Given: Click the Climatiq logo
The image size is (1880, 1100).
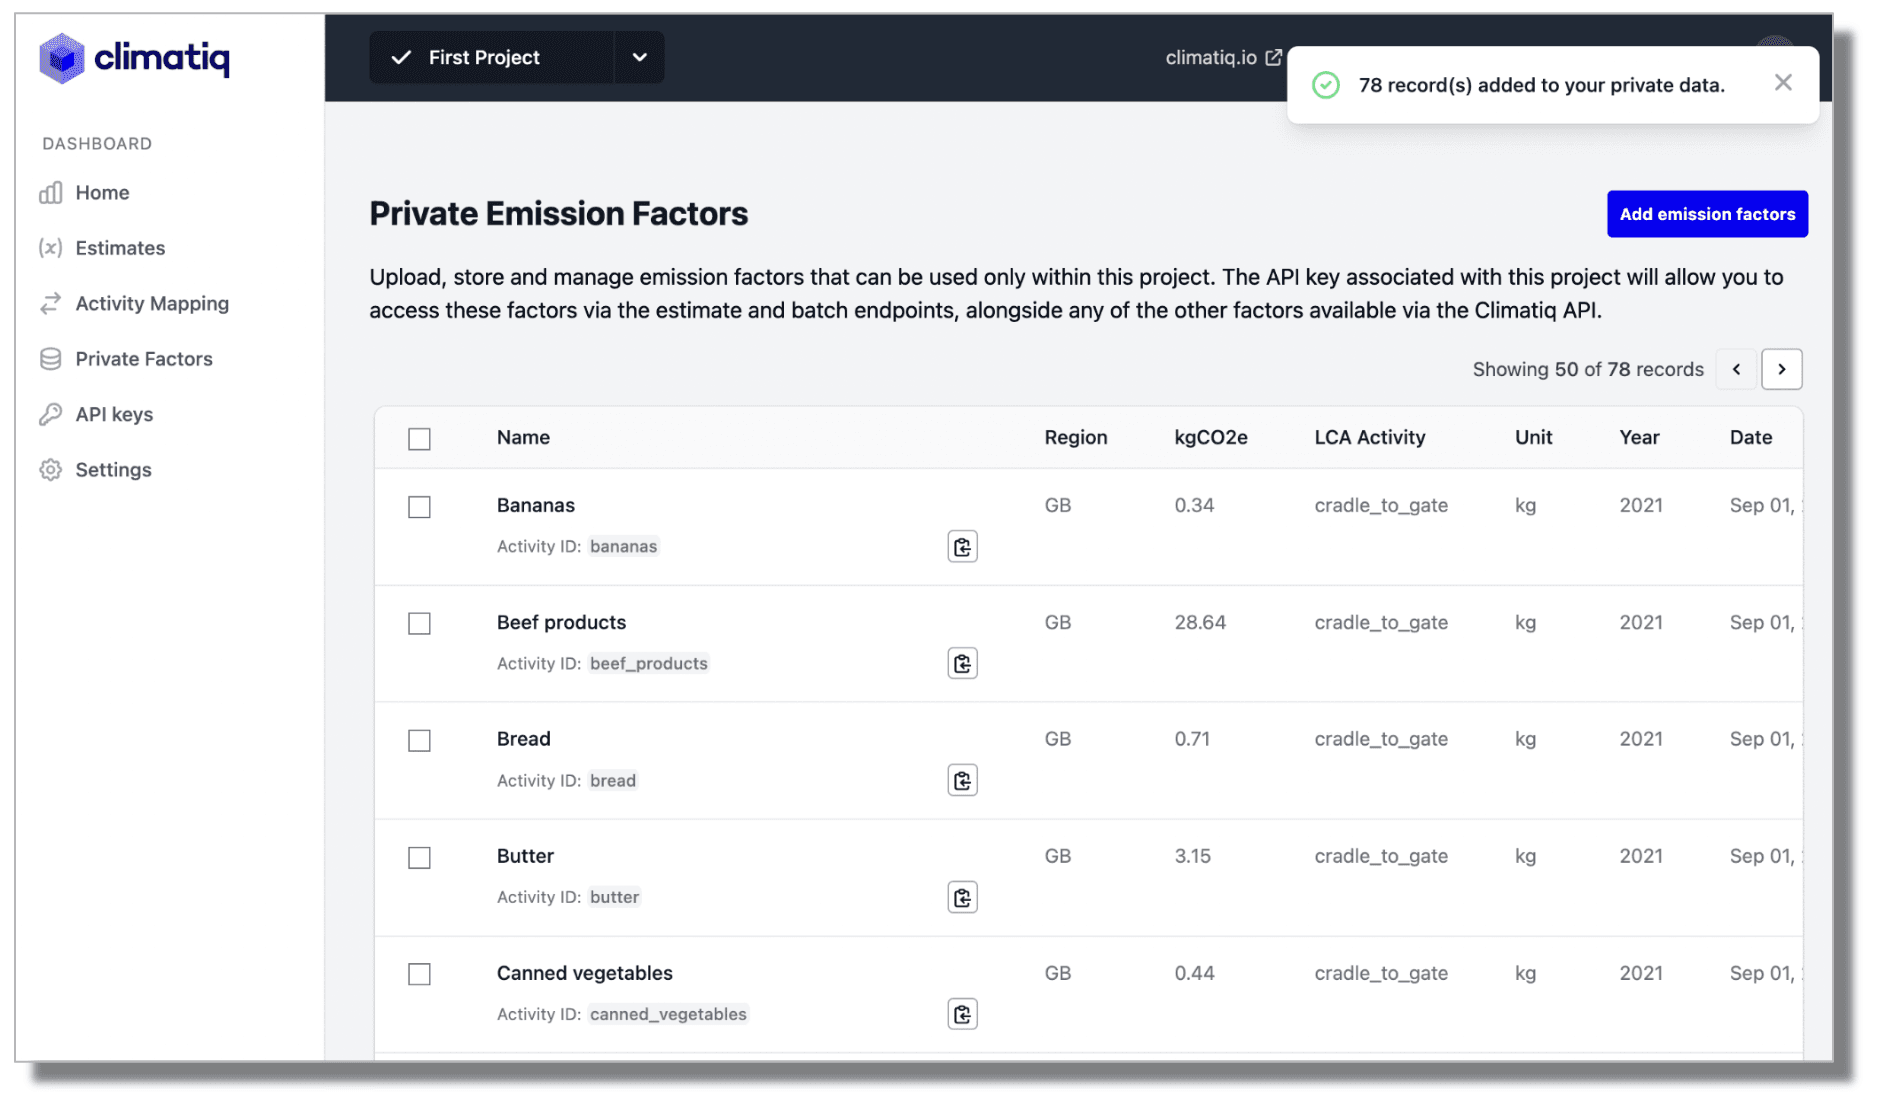Looking at the screenshot, I should [x=134, y=58].
